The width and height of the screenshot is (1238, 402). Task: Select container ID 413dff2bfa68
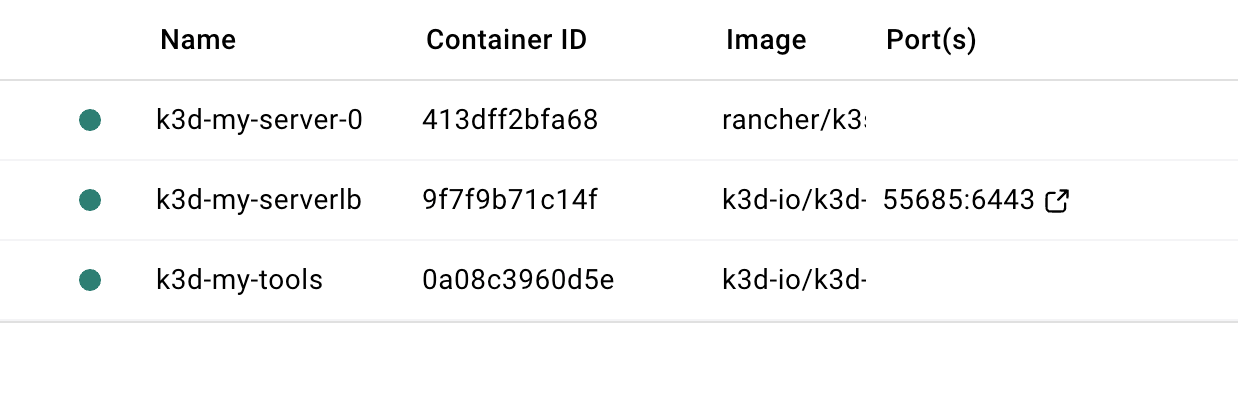tap(510, 121)
